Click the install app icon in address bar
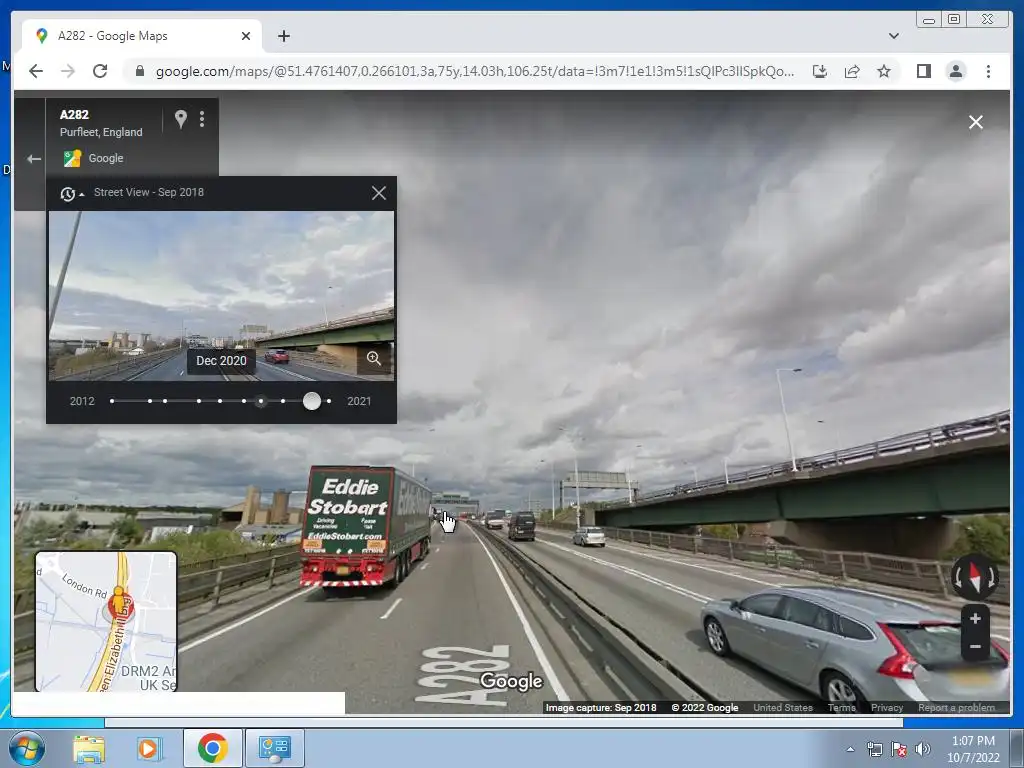This screenshot has width=1024, height=768. click(x=820, y=71)
